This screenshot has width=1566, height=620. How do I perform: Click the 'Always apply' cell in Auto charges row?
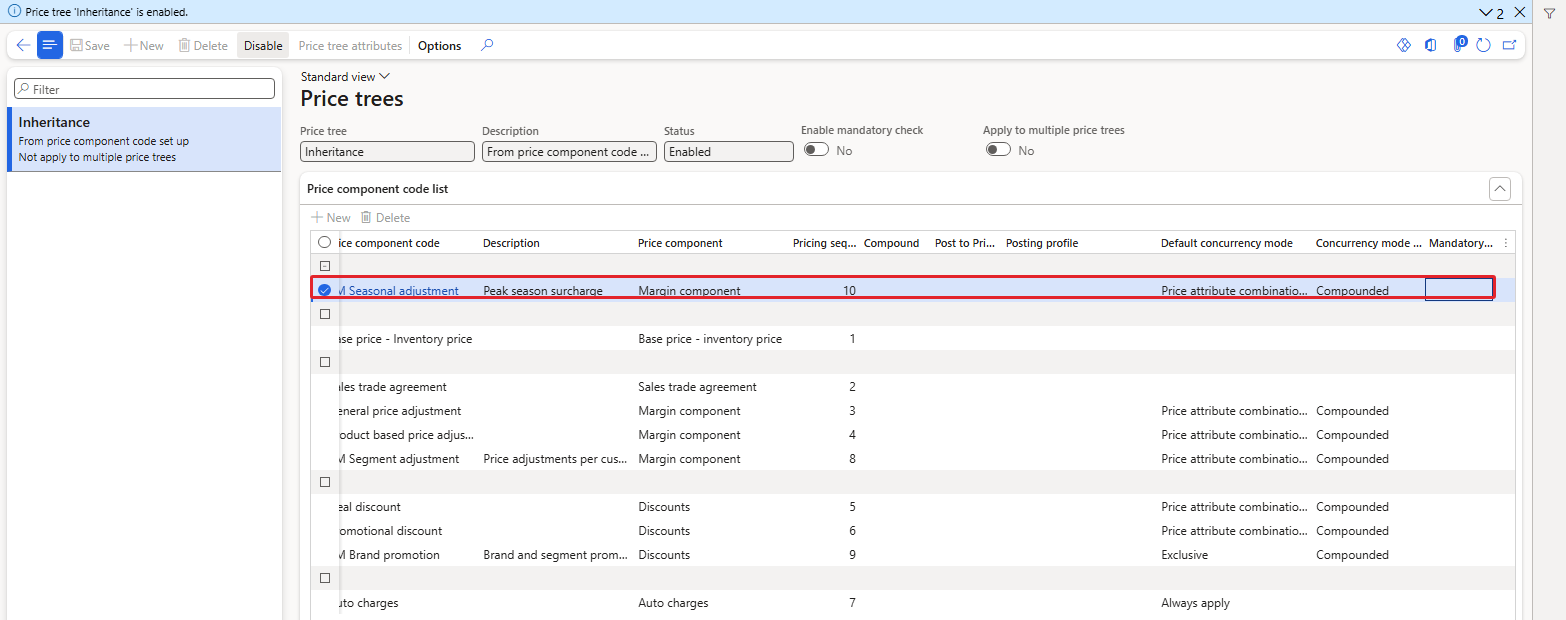[1196, 603]
